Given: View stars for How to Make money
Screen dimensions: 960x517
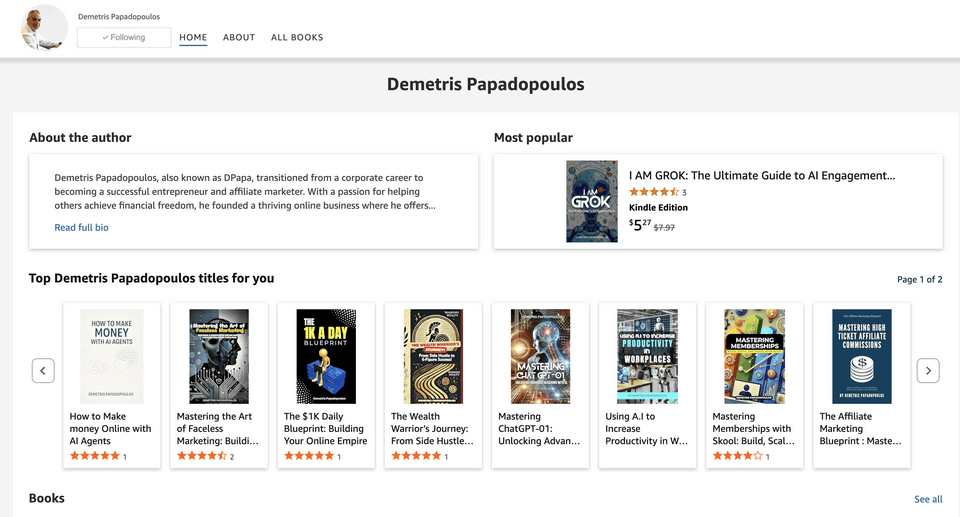Looking at the screenshot, I should 94,456.
